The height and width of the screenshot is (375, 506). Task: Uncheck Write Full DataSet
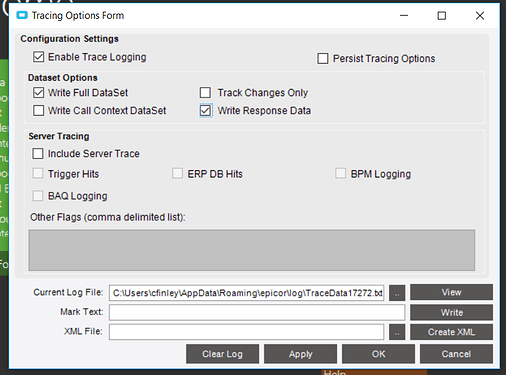[x=38, y=93]
